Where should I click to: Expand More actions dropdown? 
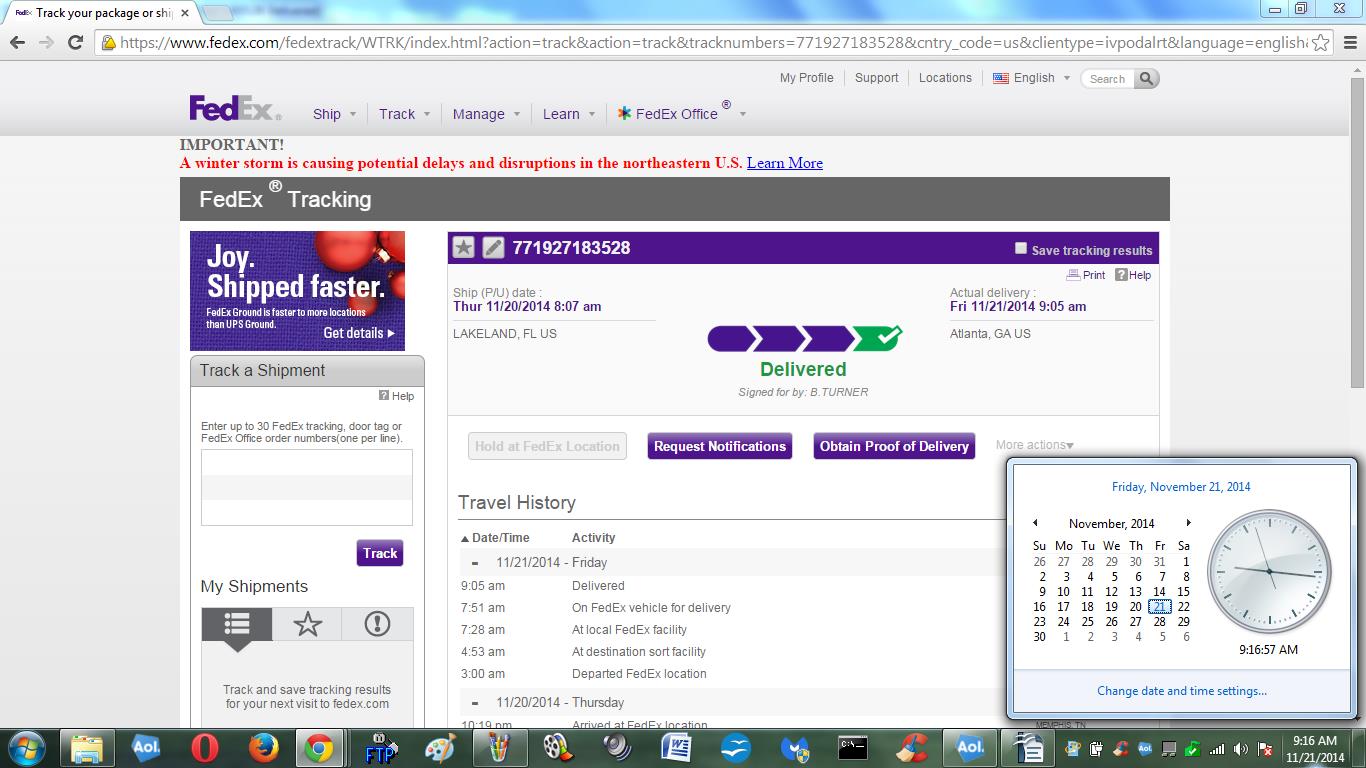[x=1035, y=445]
